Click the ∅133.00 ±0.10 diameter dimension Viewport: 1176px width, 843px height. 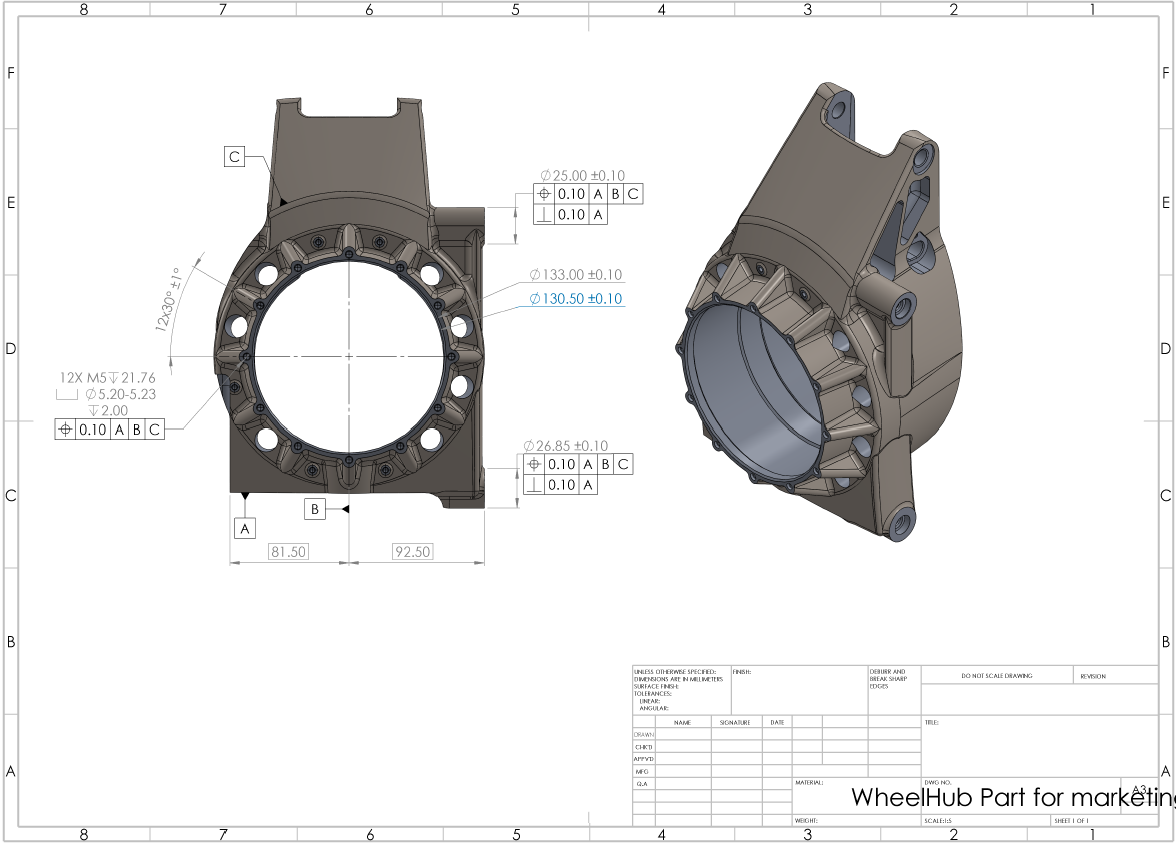[x=576, y=274]
